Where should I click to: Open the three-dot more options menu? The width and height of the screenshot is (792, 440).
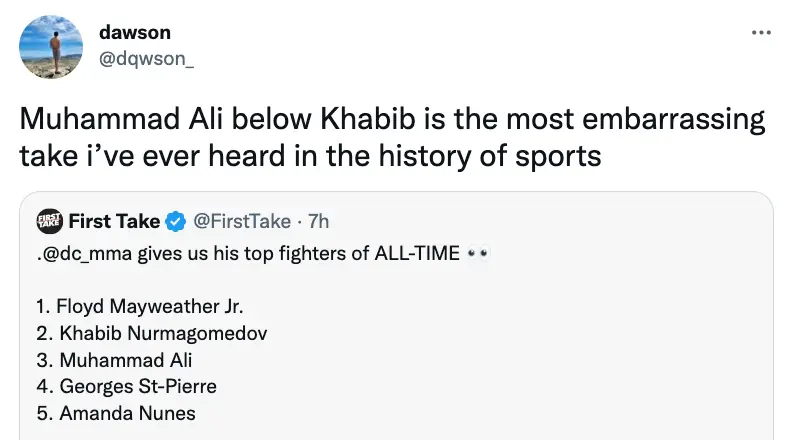(x=761, y=33)
